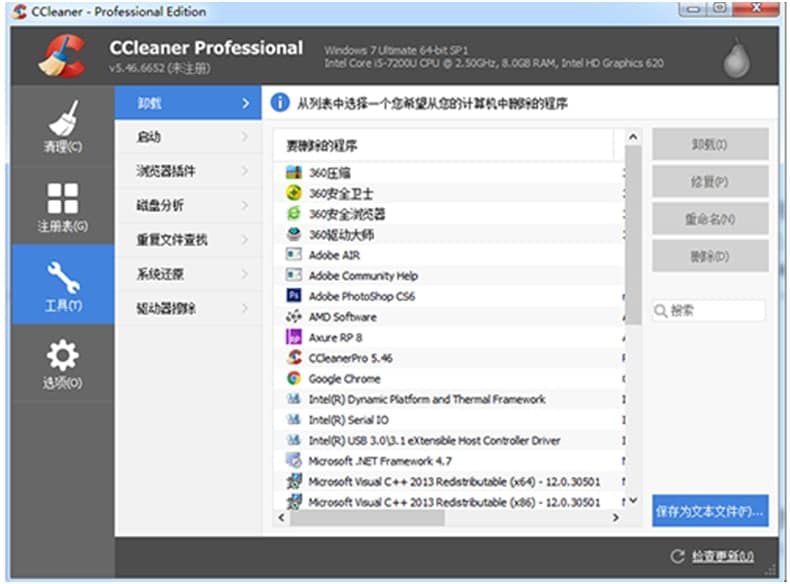The height and width of the screenshot is (584, 790).
Task: Select the 360安全卫士 icon
Action: pos(294,193)
